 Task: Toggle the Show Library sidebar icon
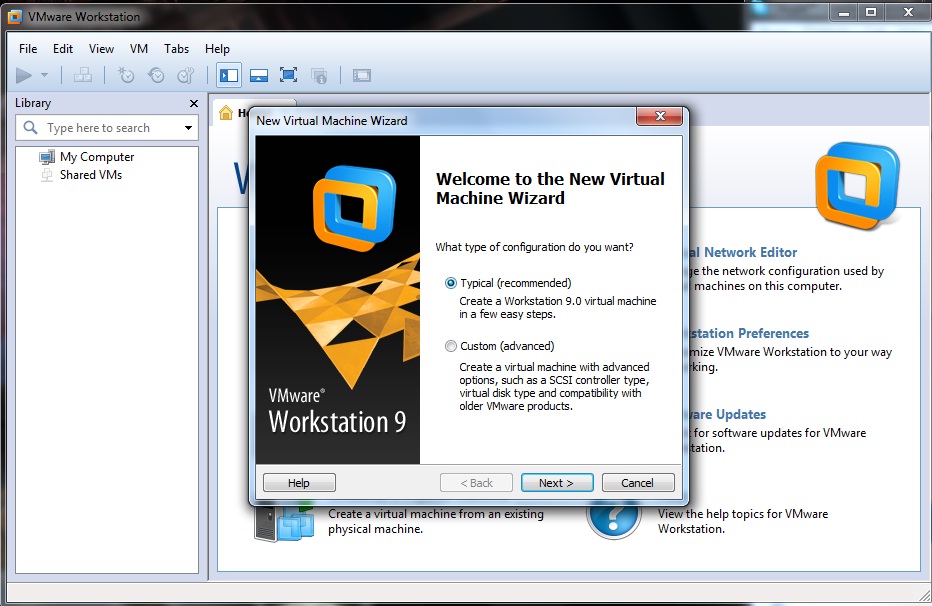click(x=229, y=75)
